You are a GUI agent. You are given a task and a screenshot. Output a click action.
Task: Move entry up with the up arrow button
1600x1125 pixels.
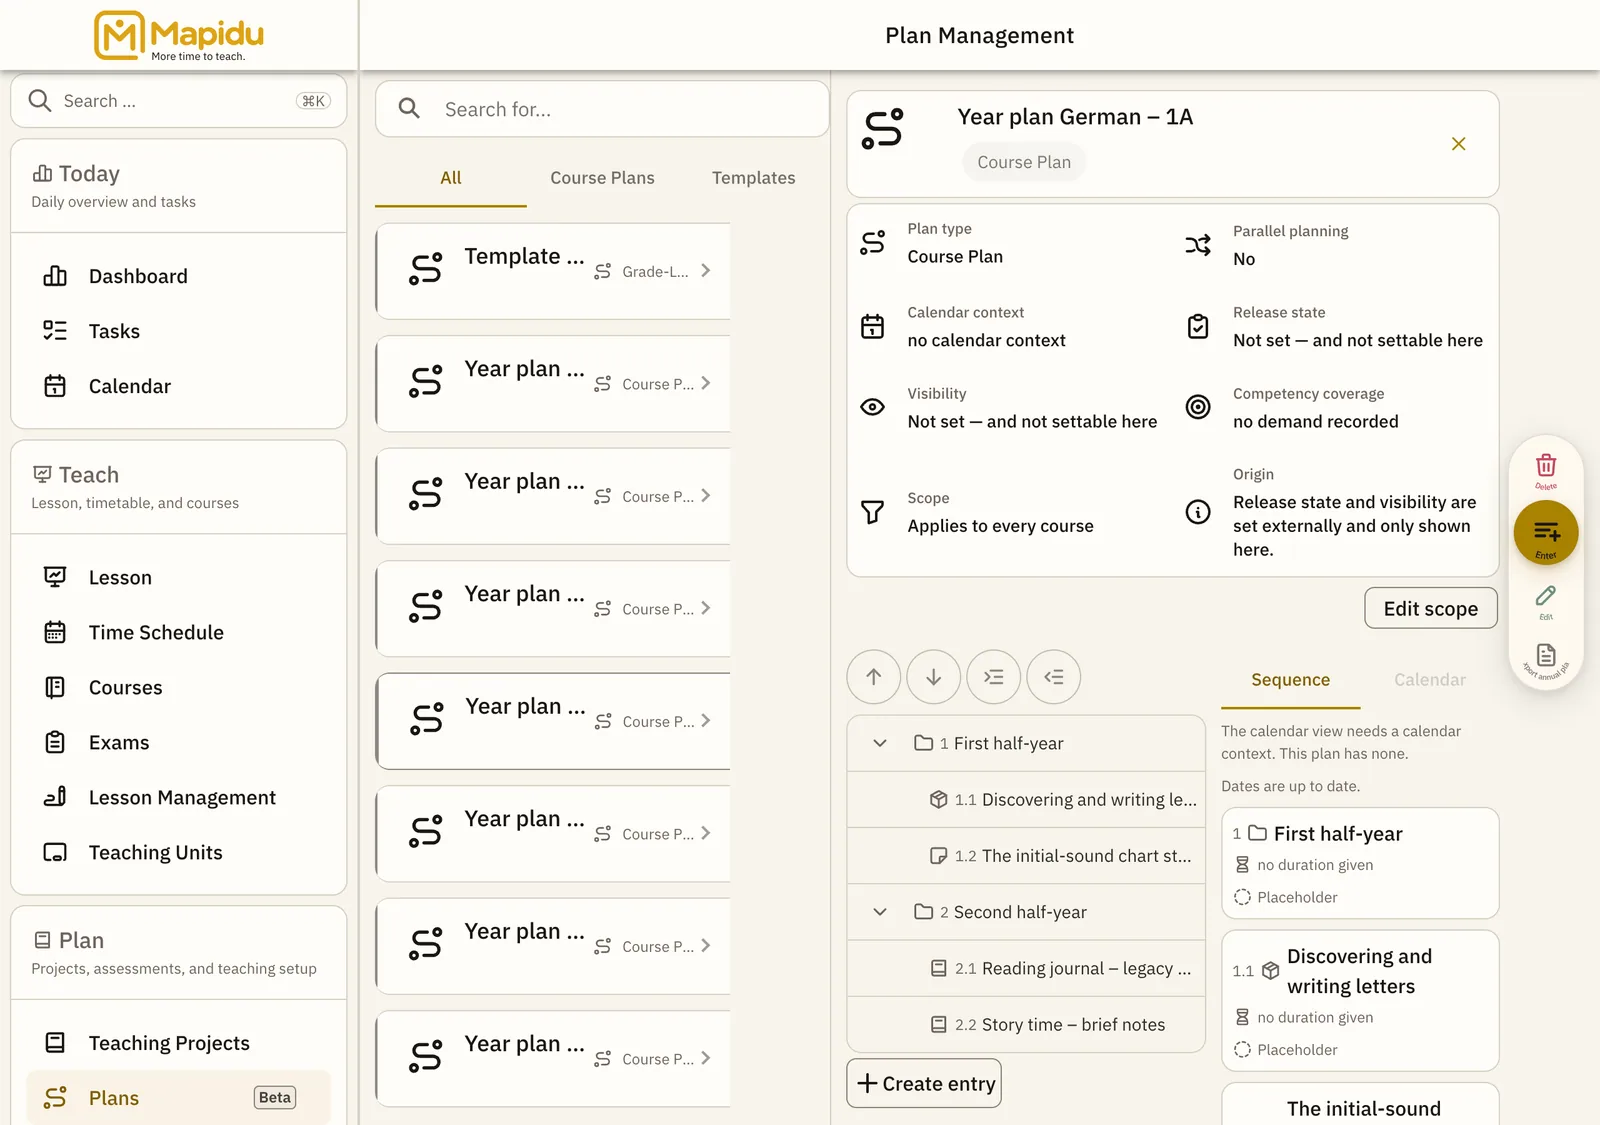[874, 677]
